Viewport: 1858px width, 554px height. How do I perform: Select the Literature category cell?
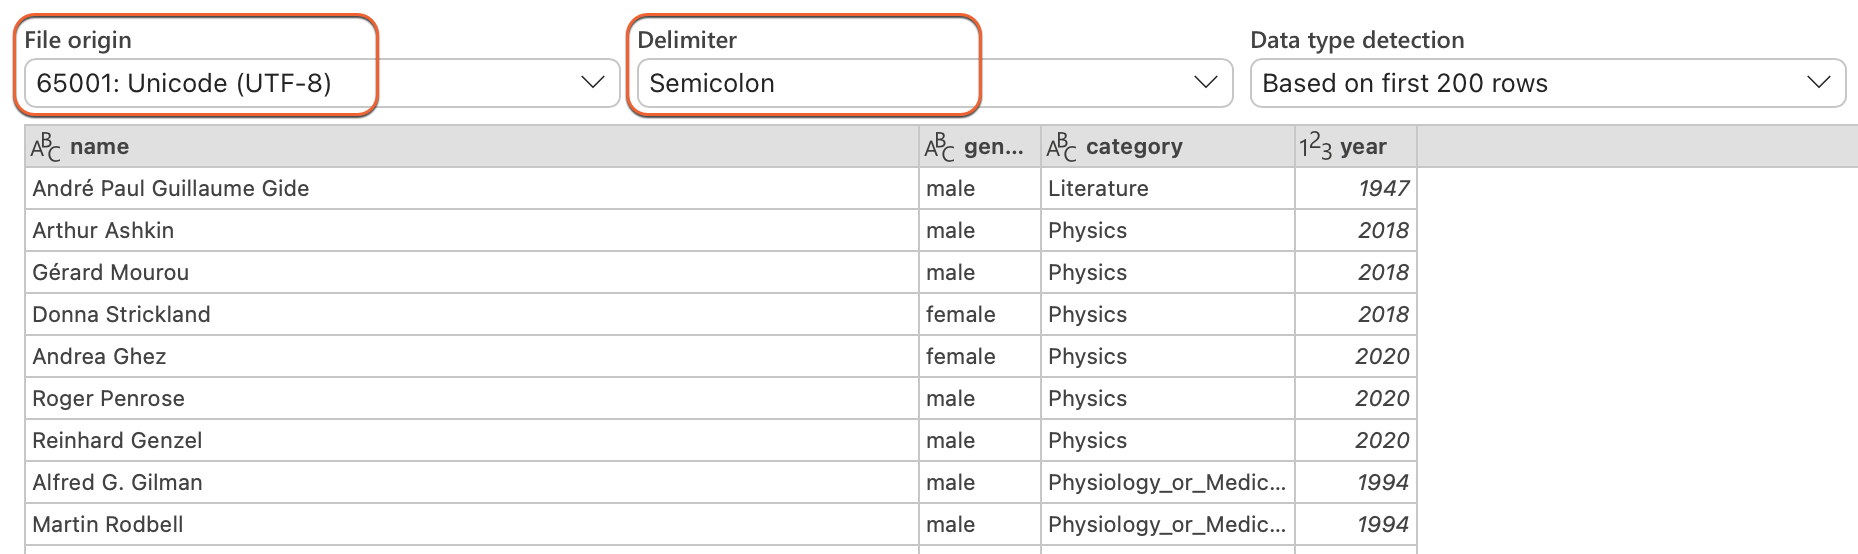point(1168,188)
